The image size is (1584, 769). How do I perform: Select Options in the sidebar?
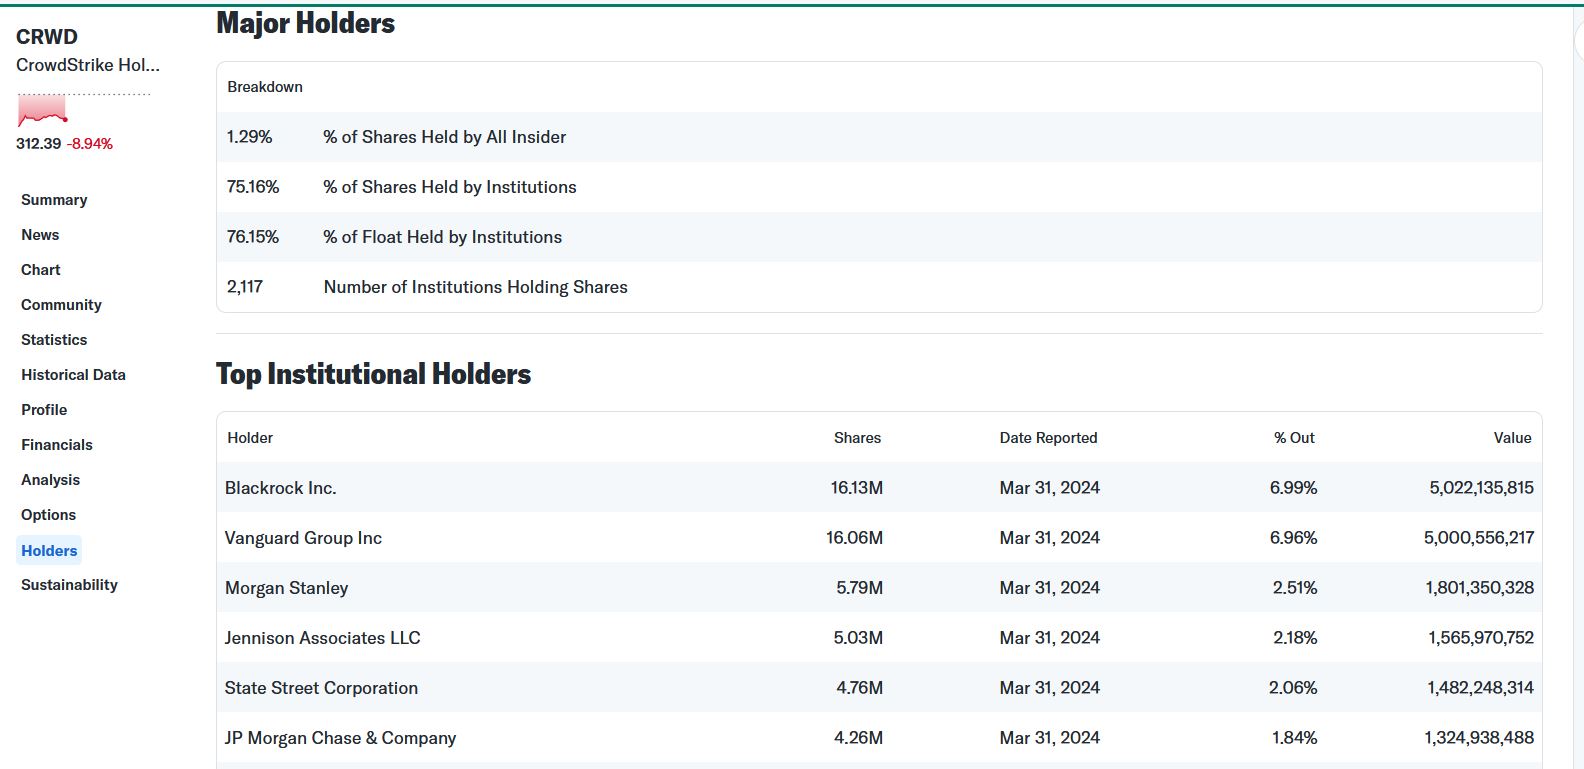pyautogui.click(x=48, y=515)
